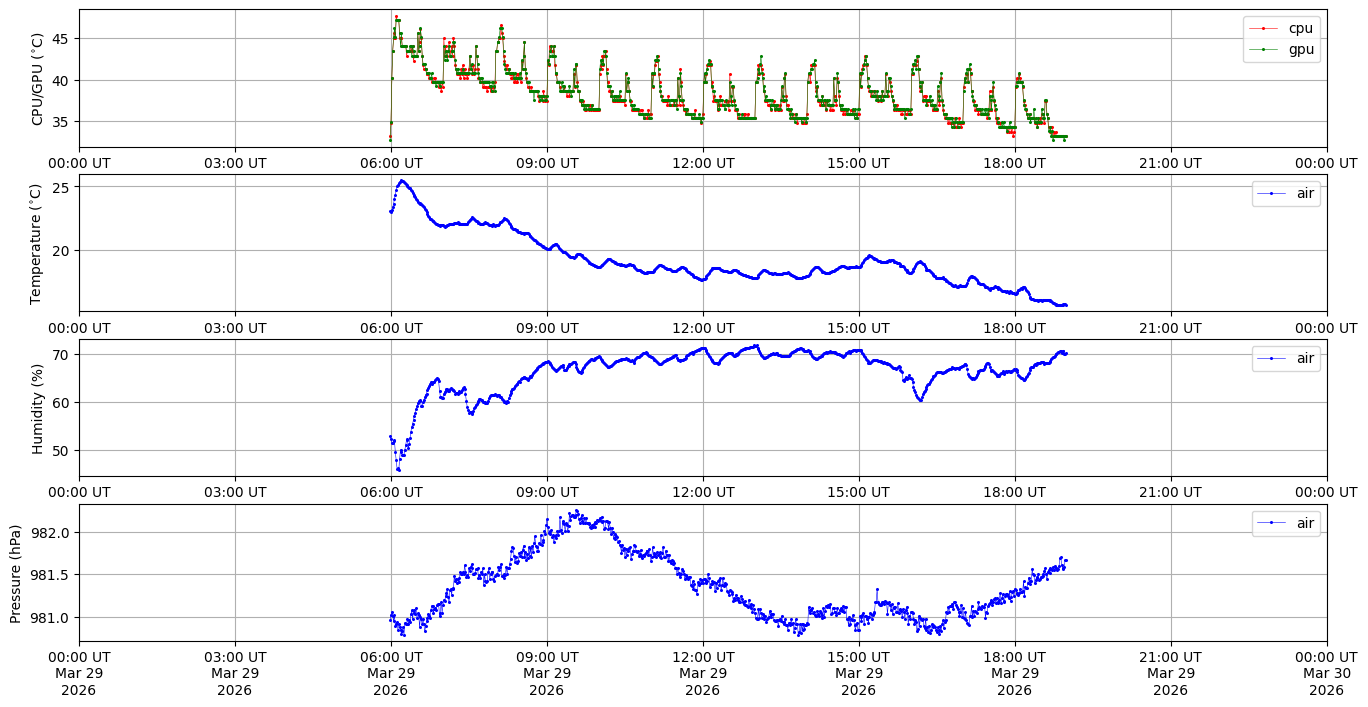1368x707 pixels.
Task: Click the humidity curve's lowest dip near 06:00
Action: coord(398,469)
